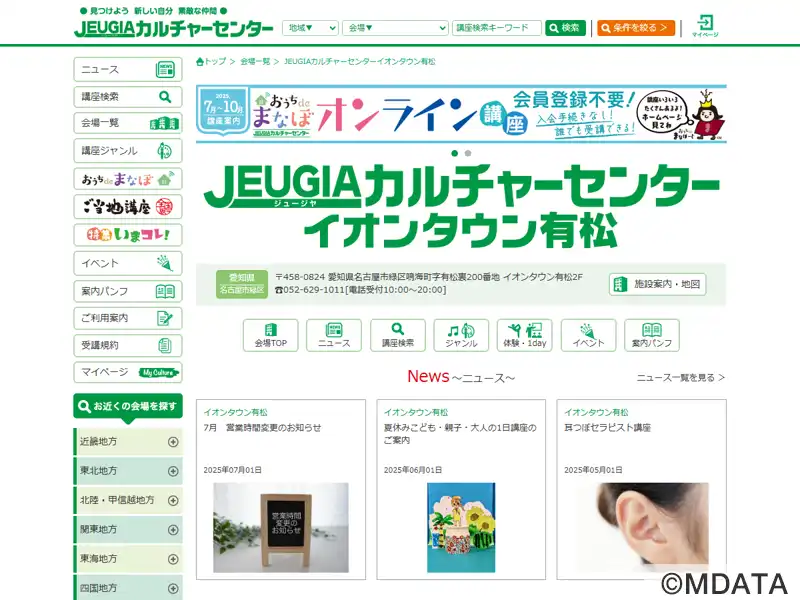The image size is (800, 600).
Task: Open the 案内パンフ icon button below address
Action: [652, 335]
